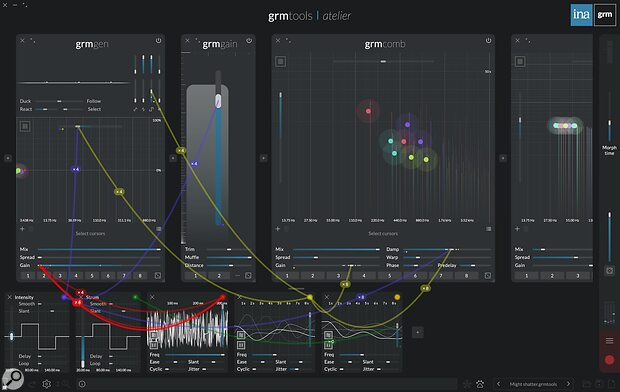
Task: Select grmgen snapshot 4
Action: tap(76, 276)
